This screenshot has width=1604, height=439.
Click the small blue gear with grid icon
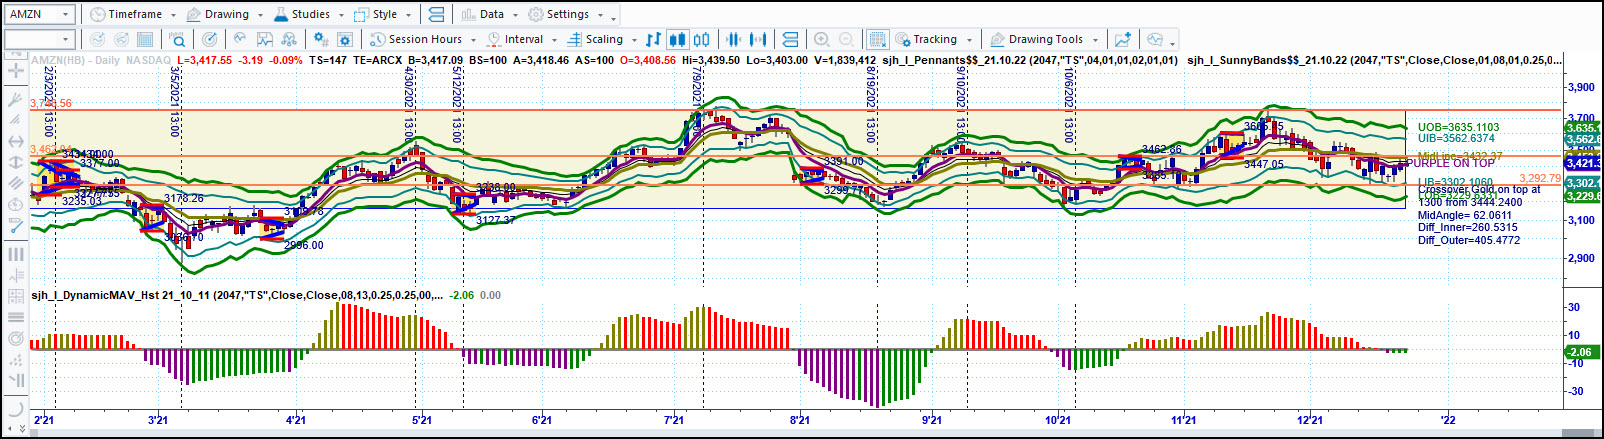pyautogui.click(x=320, y=39)
